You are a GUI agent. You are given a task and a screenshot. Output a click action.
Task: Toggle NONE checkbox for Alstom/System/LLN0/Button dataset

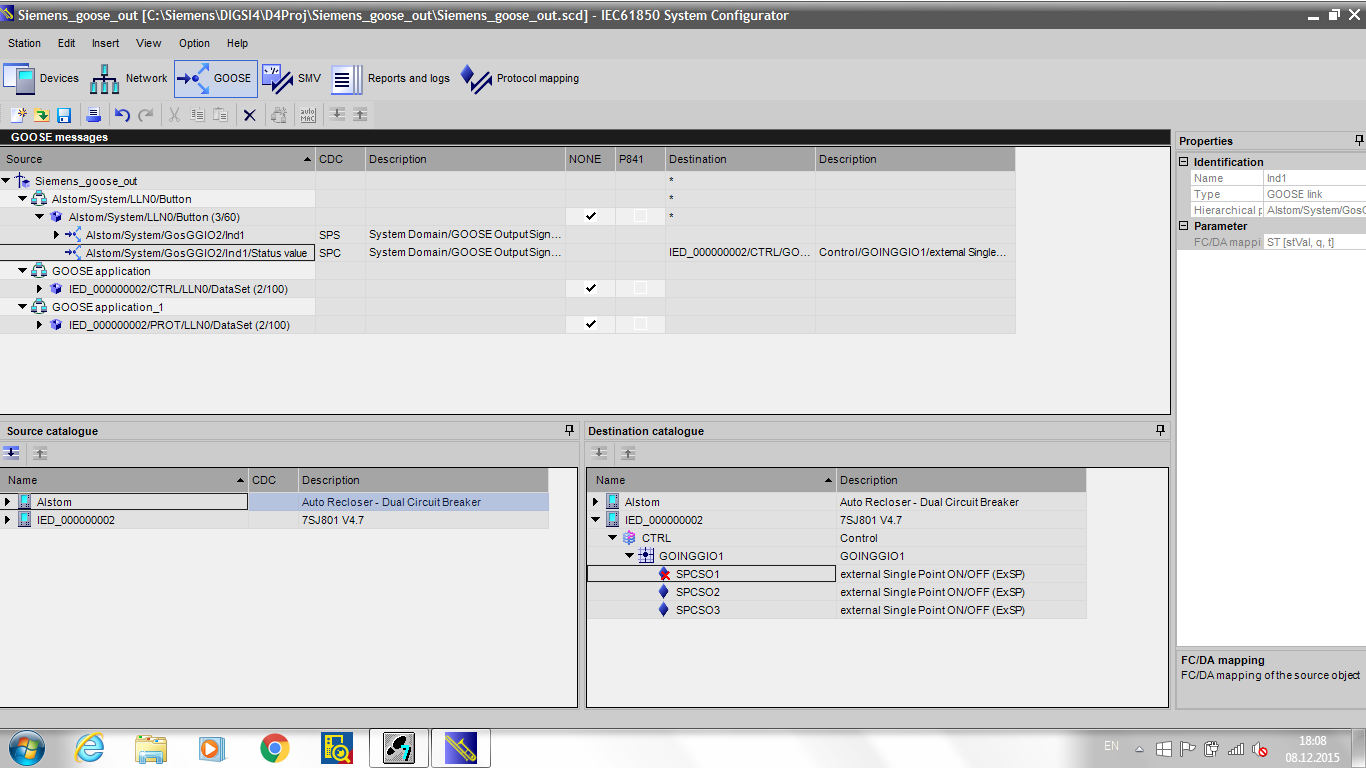[589, 216]
